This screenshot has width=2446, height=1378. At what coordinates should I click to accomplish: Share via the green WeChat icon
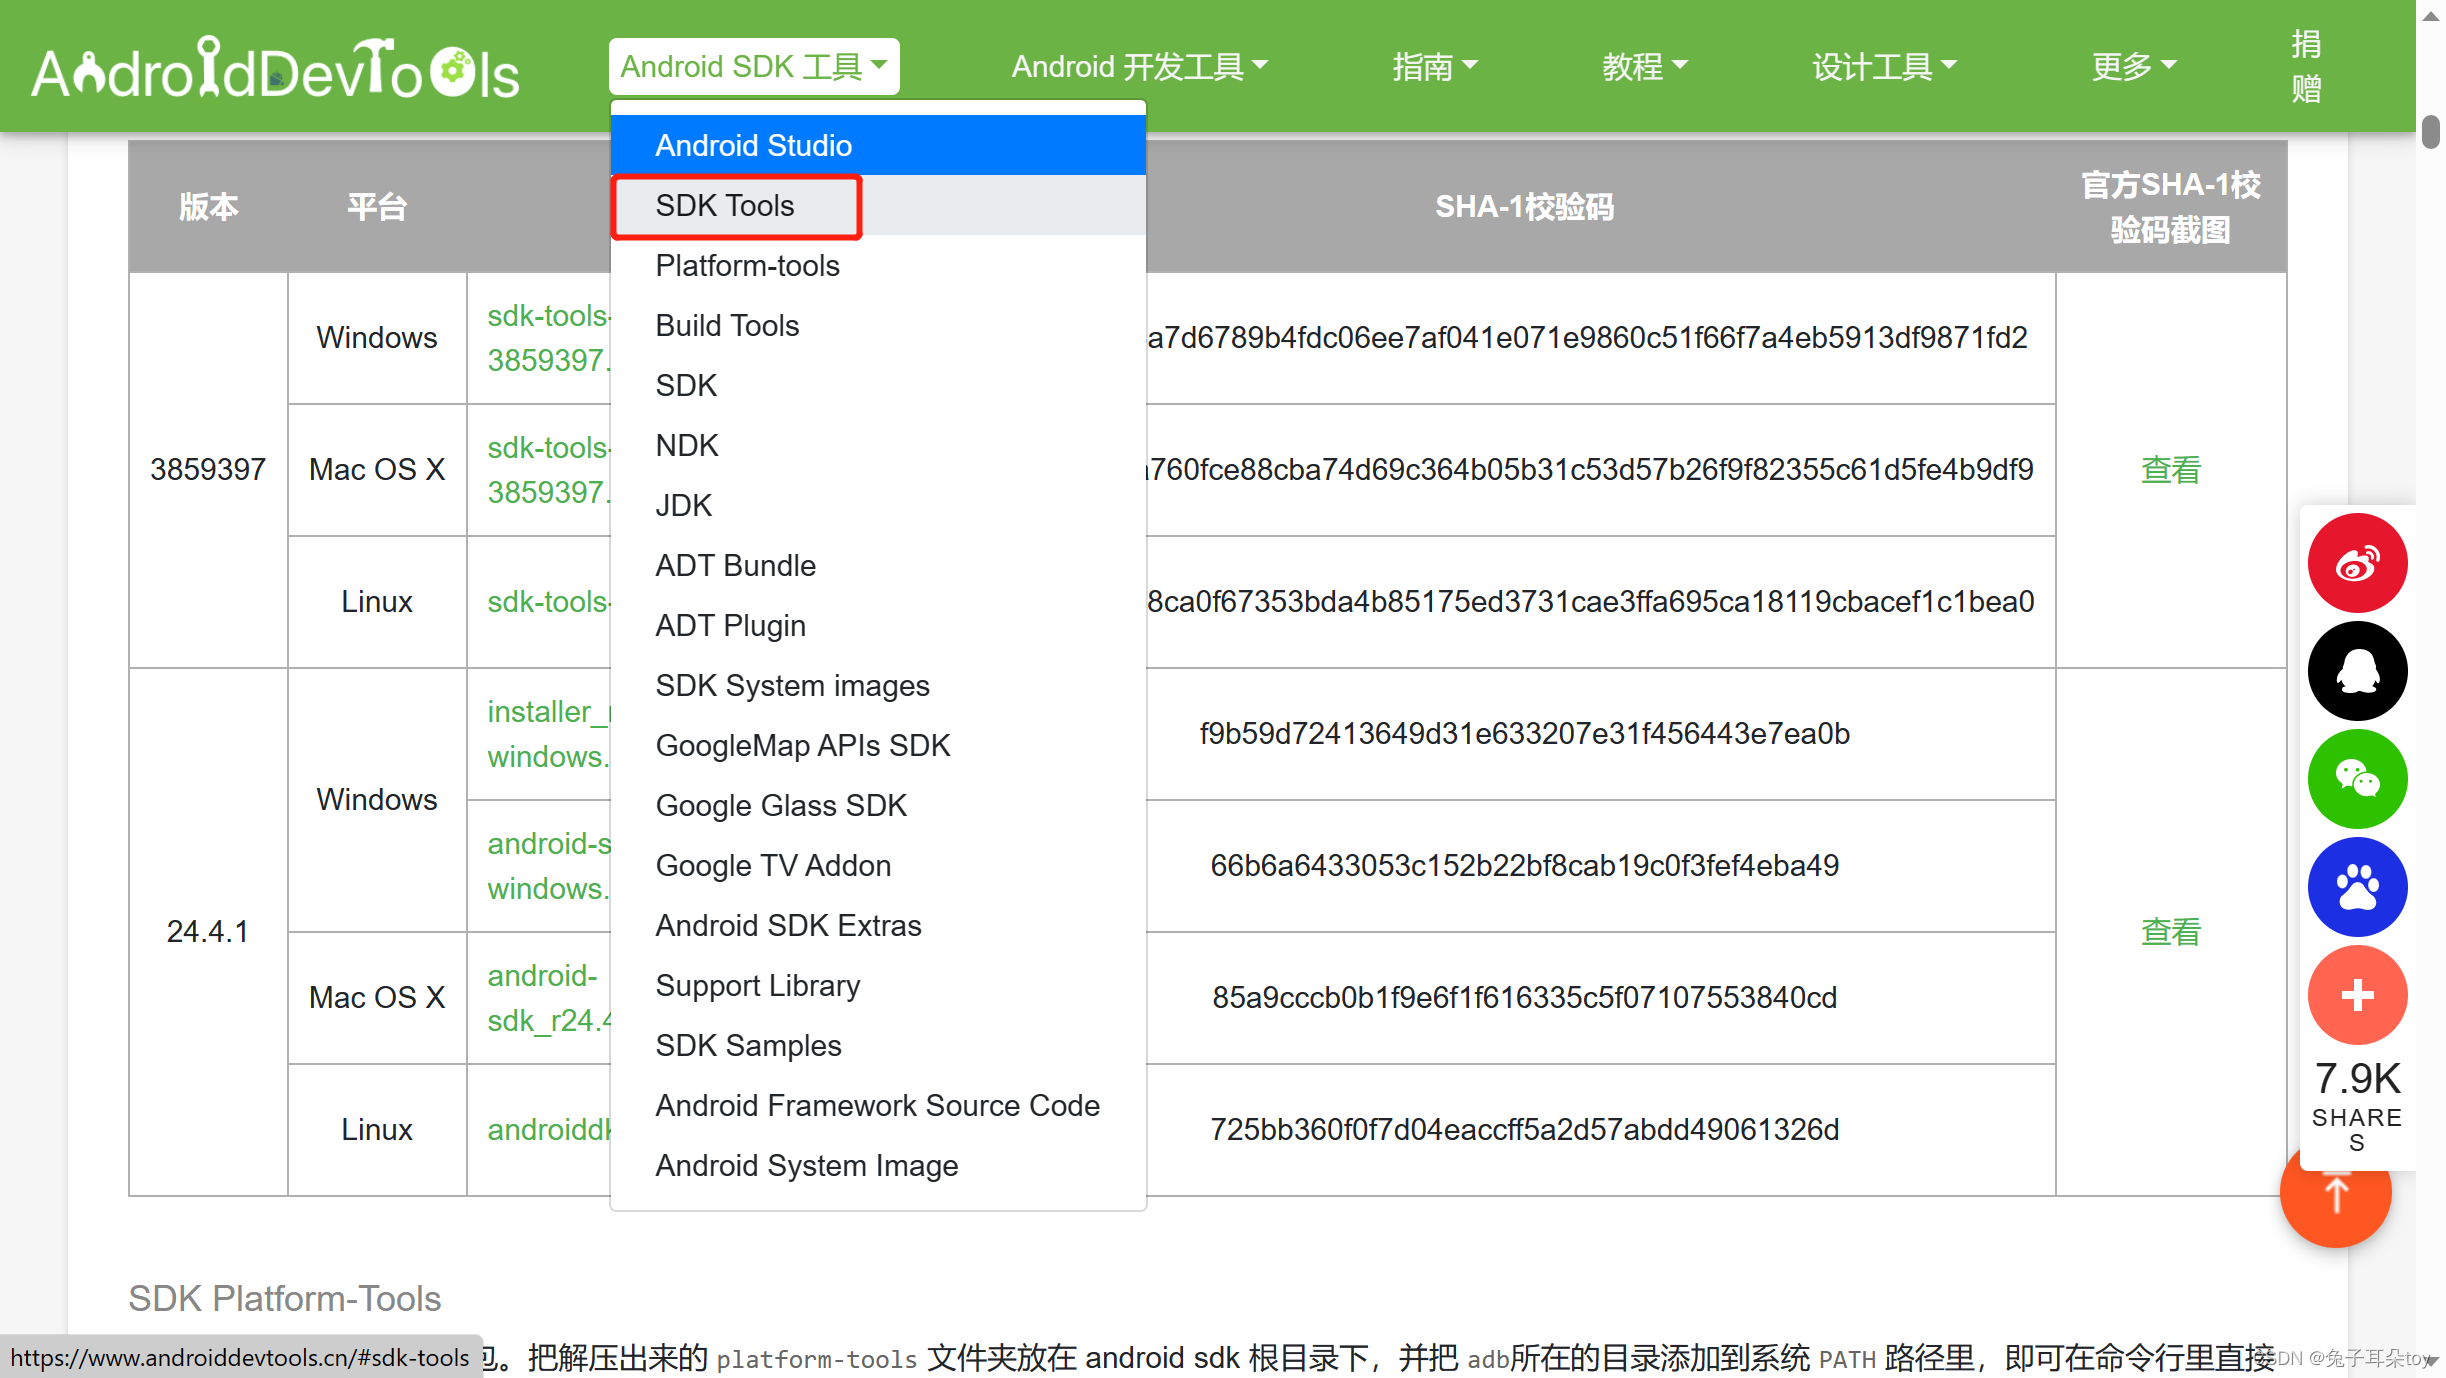pos(2357,779)
